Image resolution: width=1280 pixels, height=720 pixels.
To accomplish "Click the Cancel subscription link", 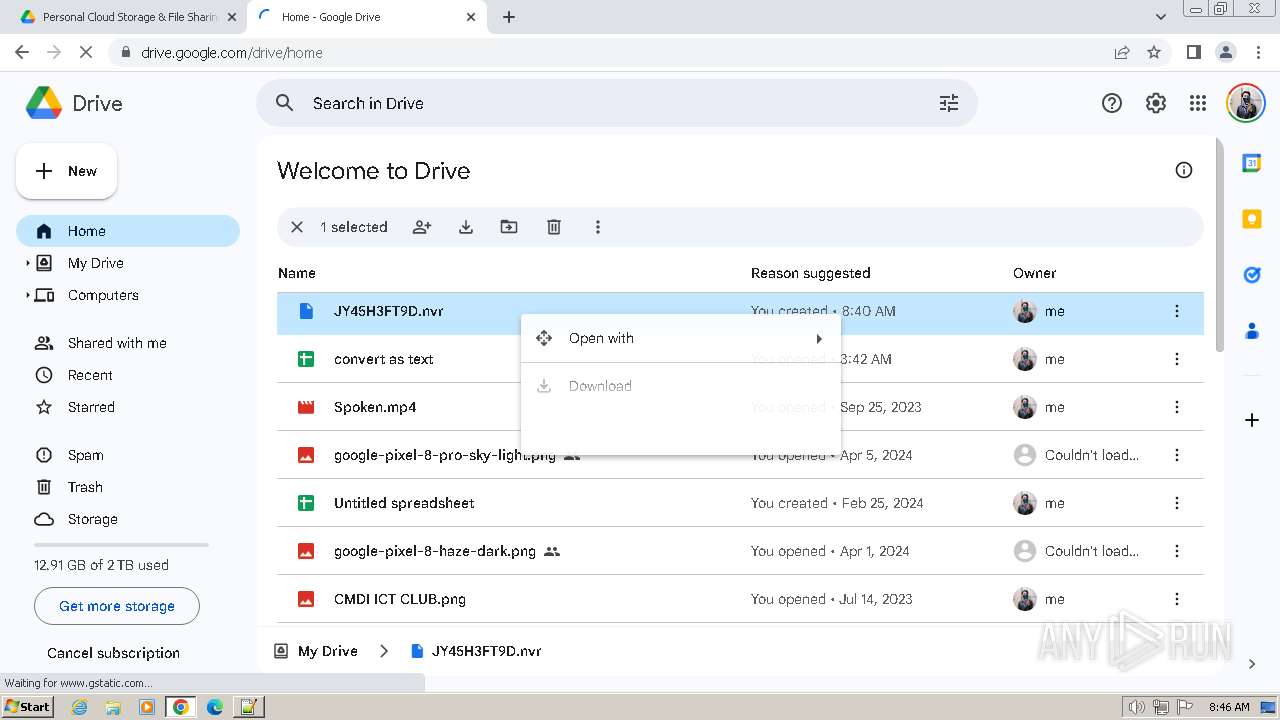I will coord(113,653).
